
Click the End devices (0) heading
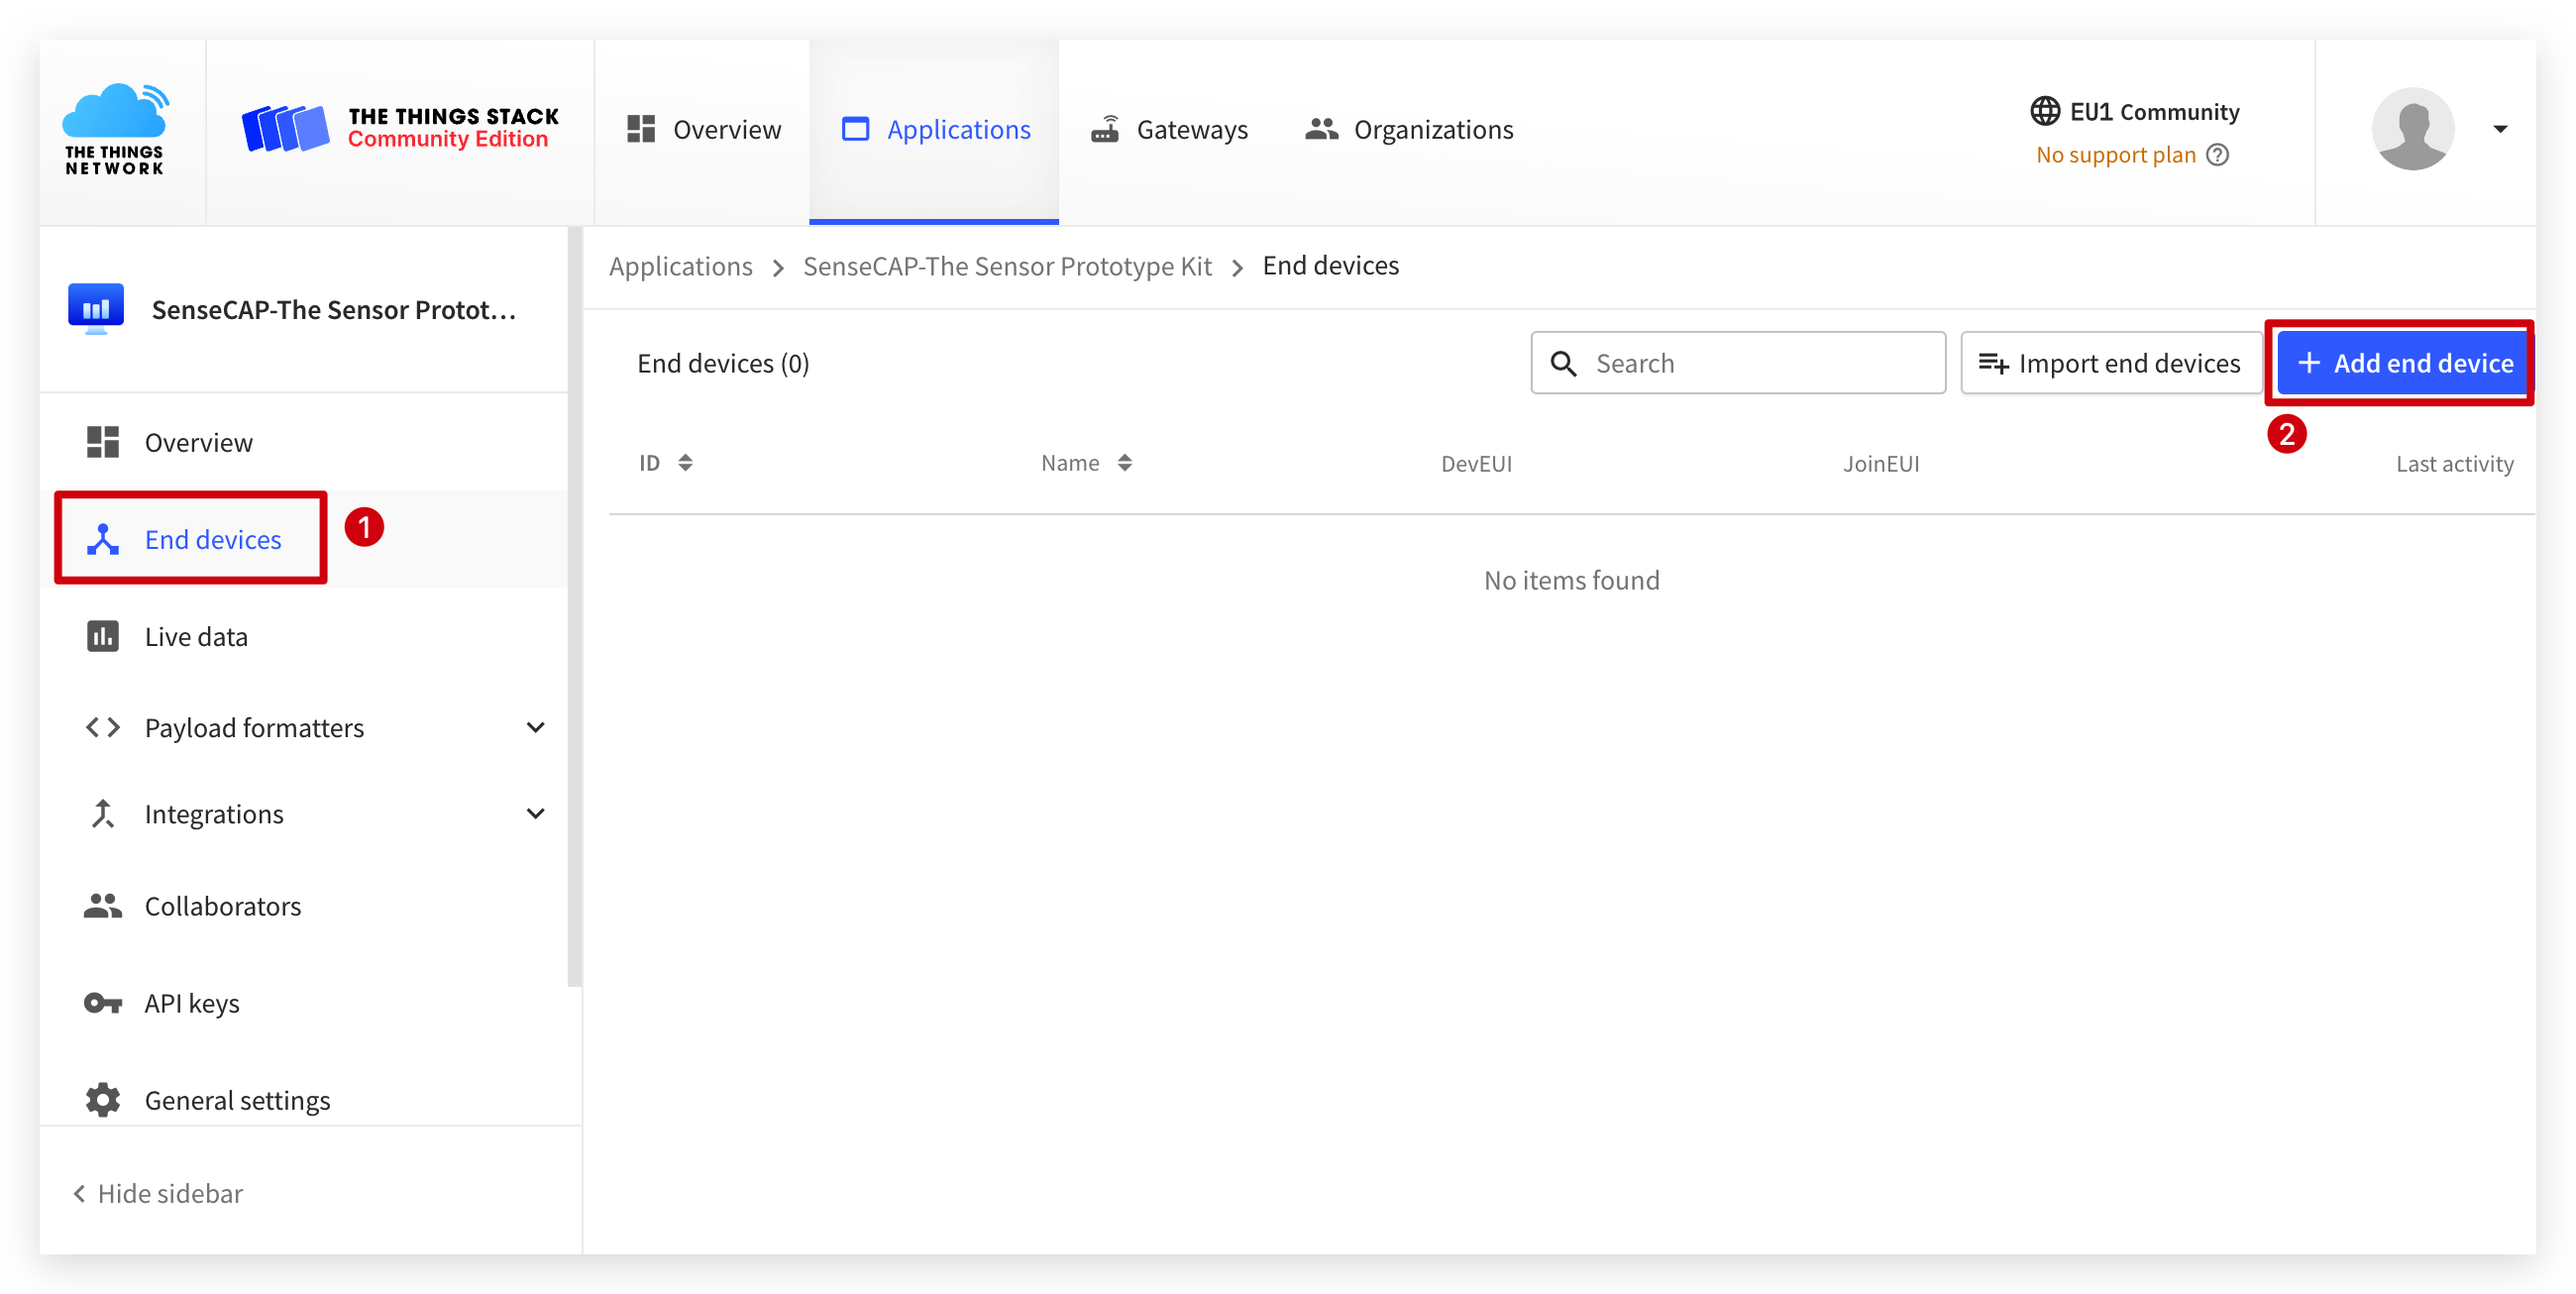coord(723,363)
